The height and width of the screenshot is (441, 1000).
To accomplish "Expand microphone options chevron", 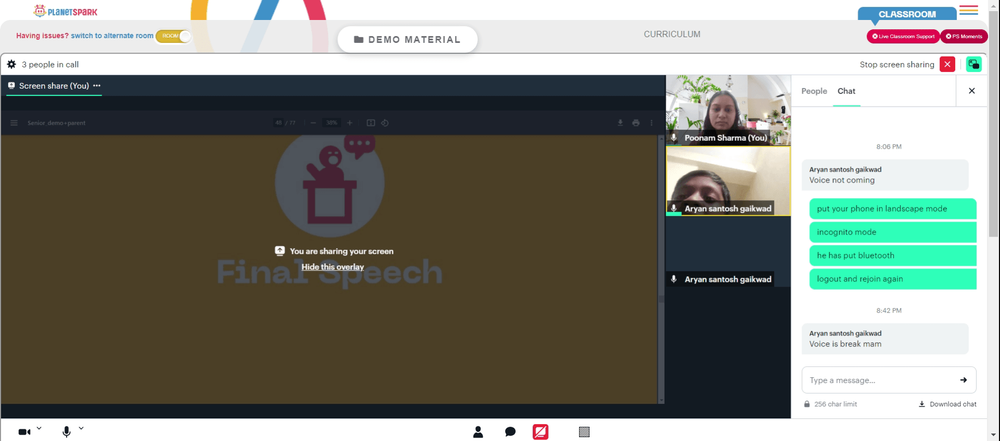I will coord(81,428).
